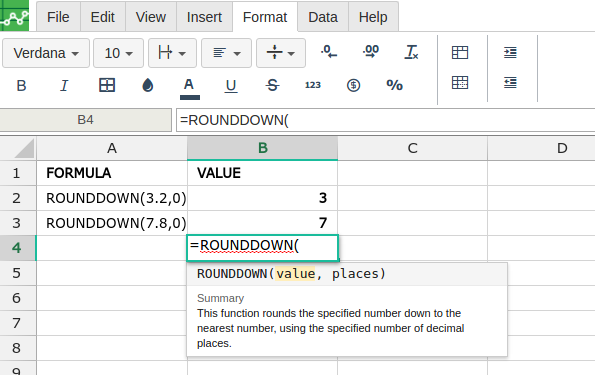Select row 8 header
The width and height of the screenshot is (595, 375).
18,348
